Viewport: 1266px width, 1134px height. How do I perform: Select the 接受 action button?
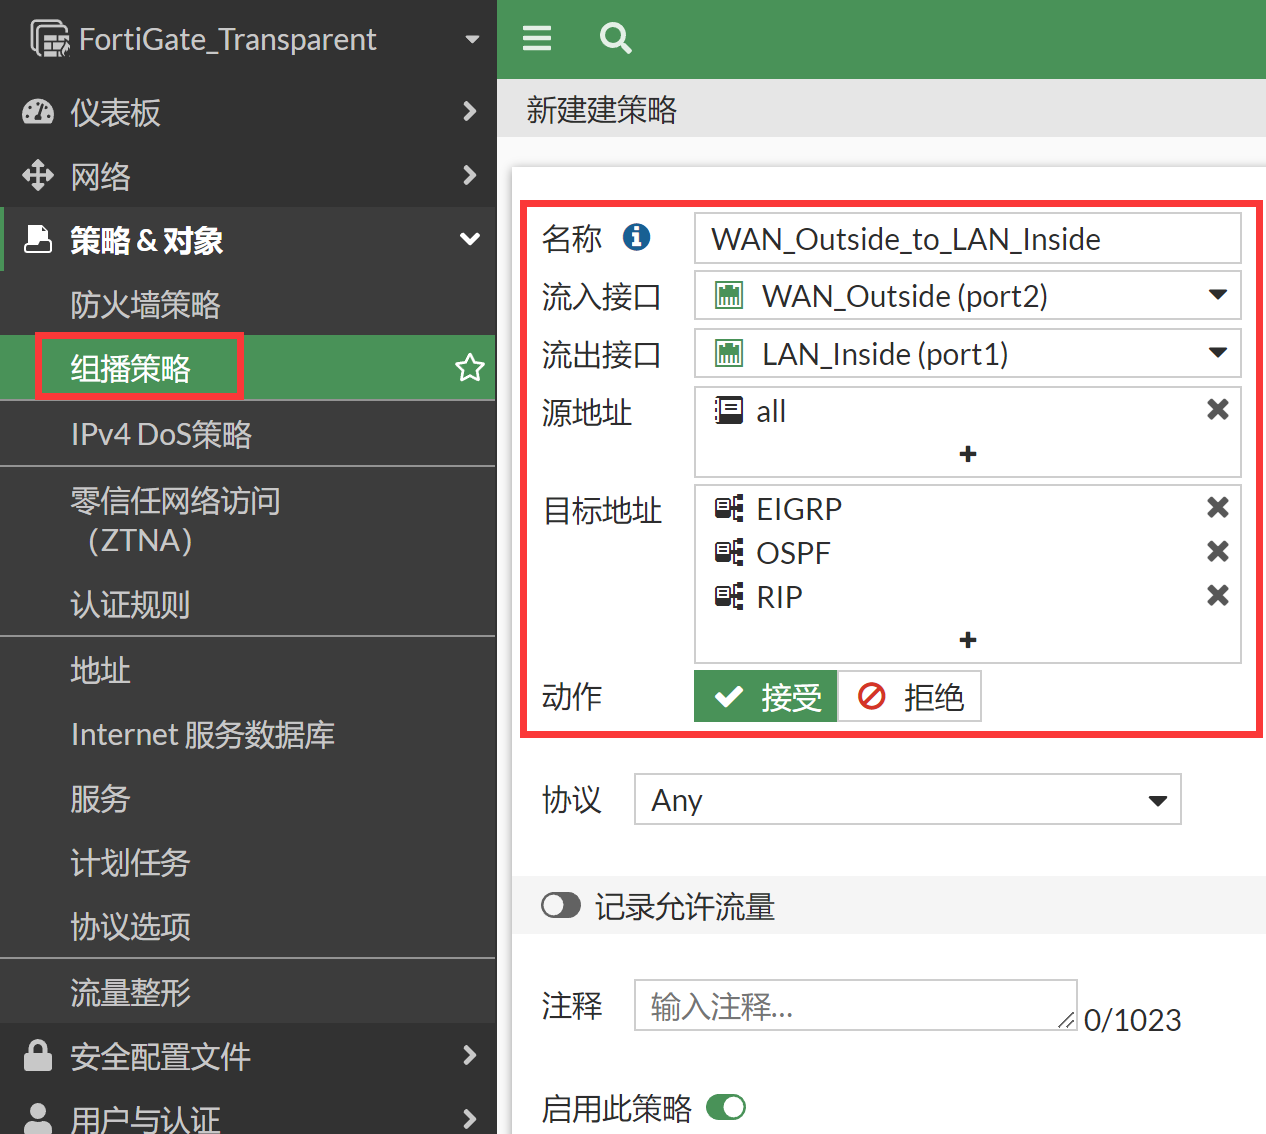tap(766, 696)
